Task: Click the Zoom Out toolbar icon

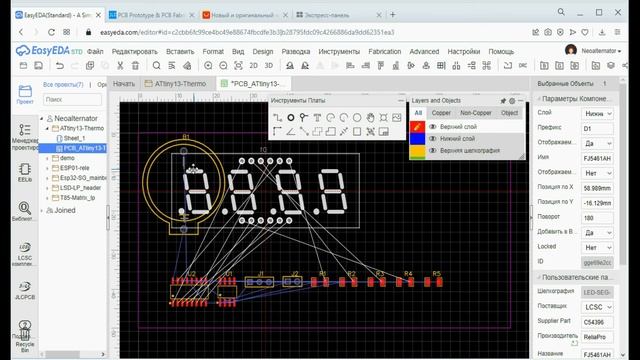Action: tap(223, 65)
